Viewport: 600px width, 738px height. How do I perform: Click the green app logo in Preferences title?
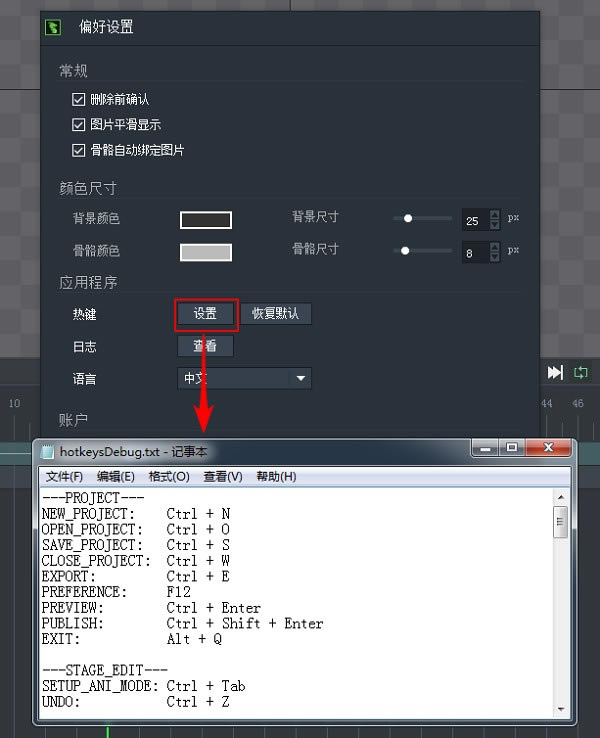(53, 27)
